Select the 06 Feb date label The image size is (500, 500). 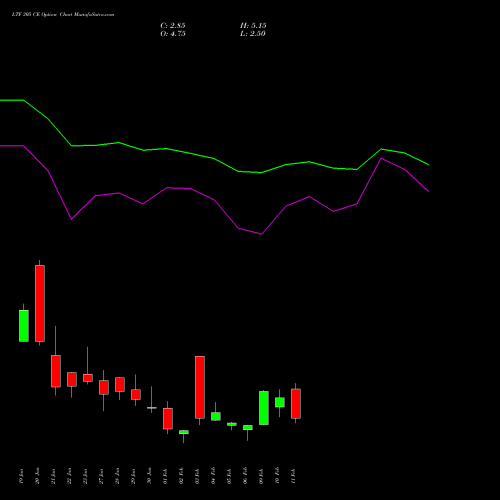[246, 476]
